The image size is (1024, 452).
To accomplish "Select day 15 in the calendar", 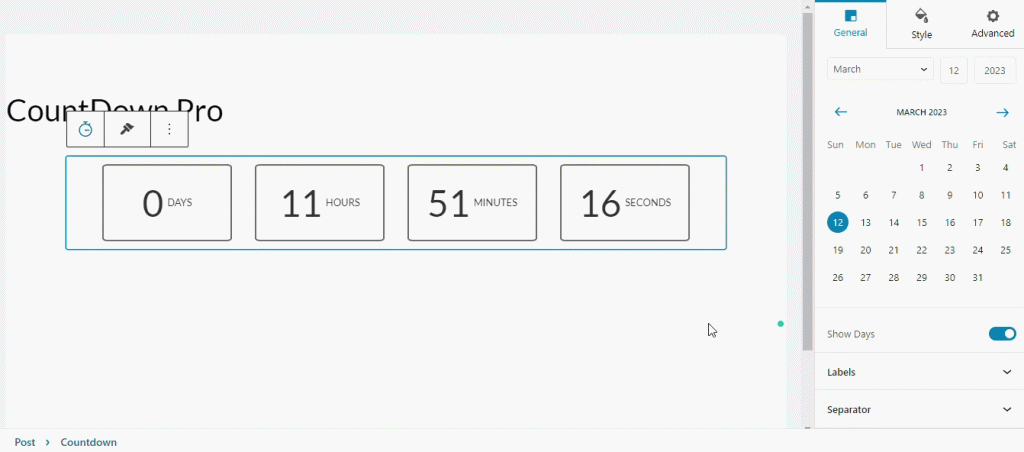I will tap(922, 223).
